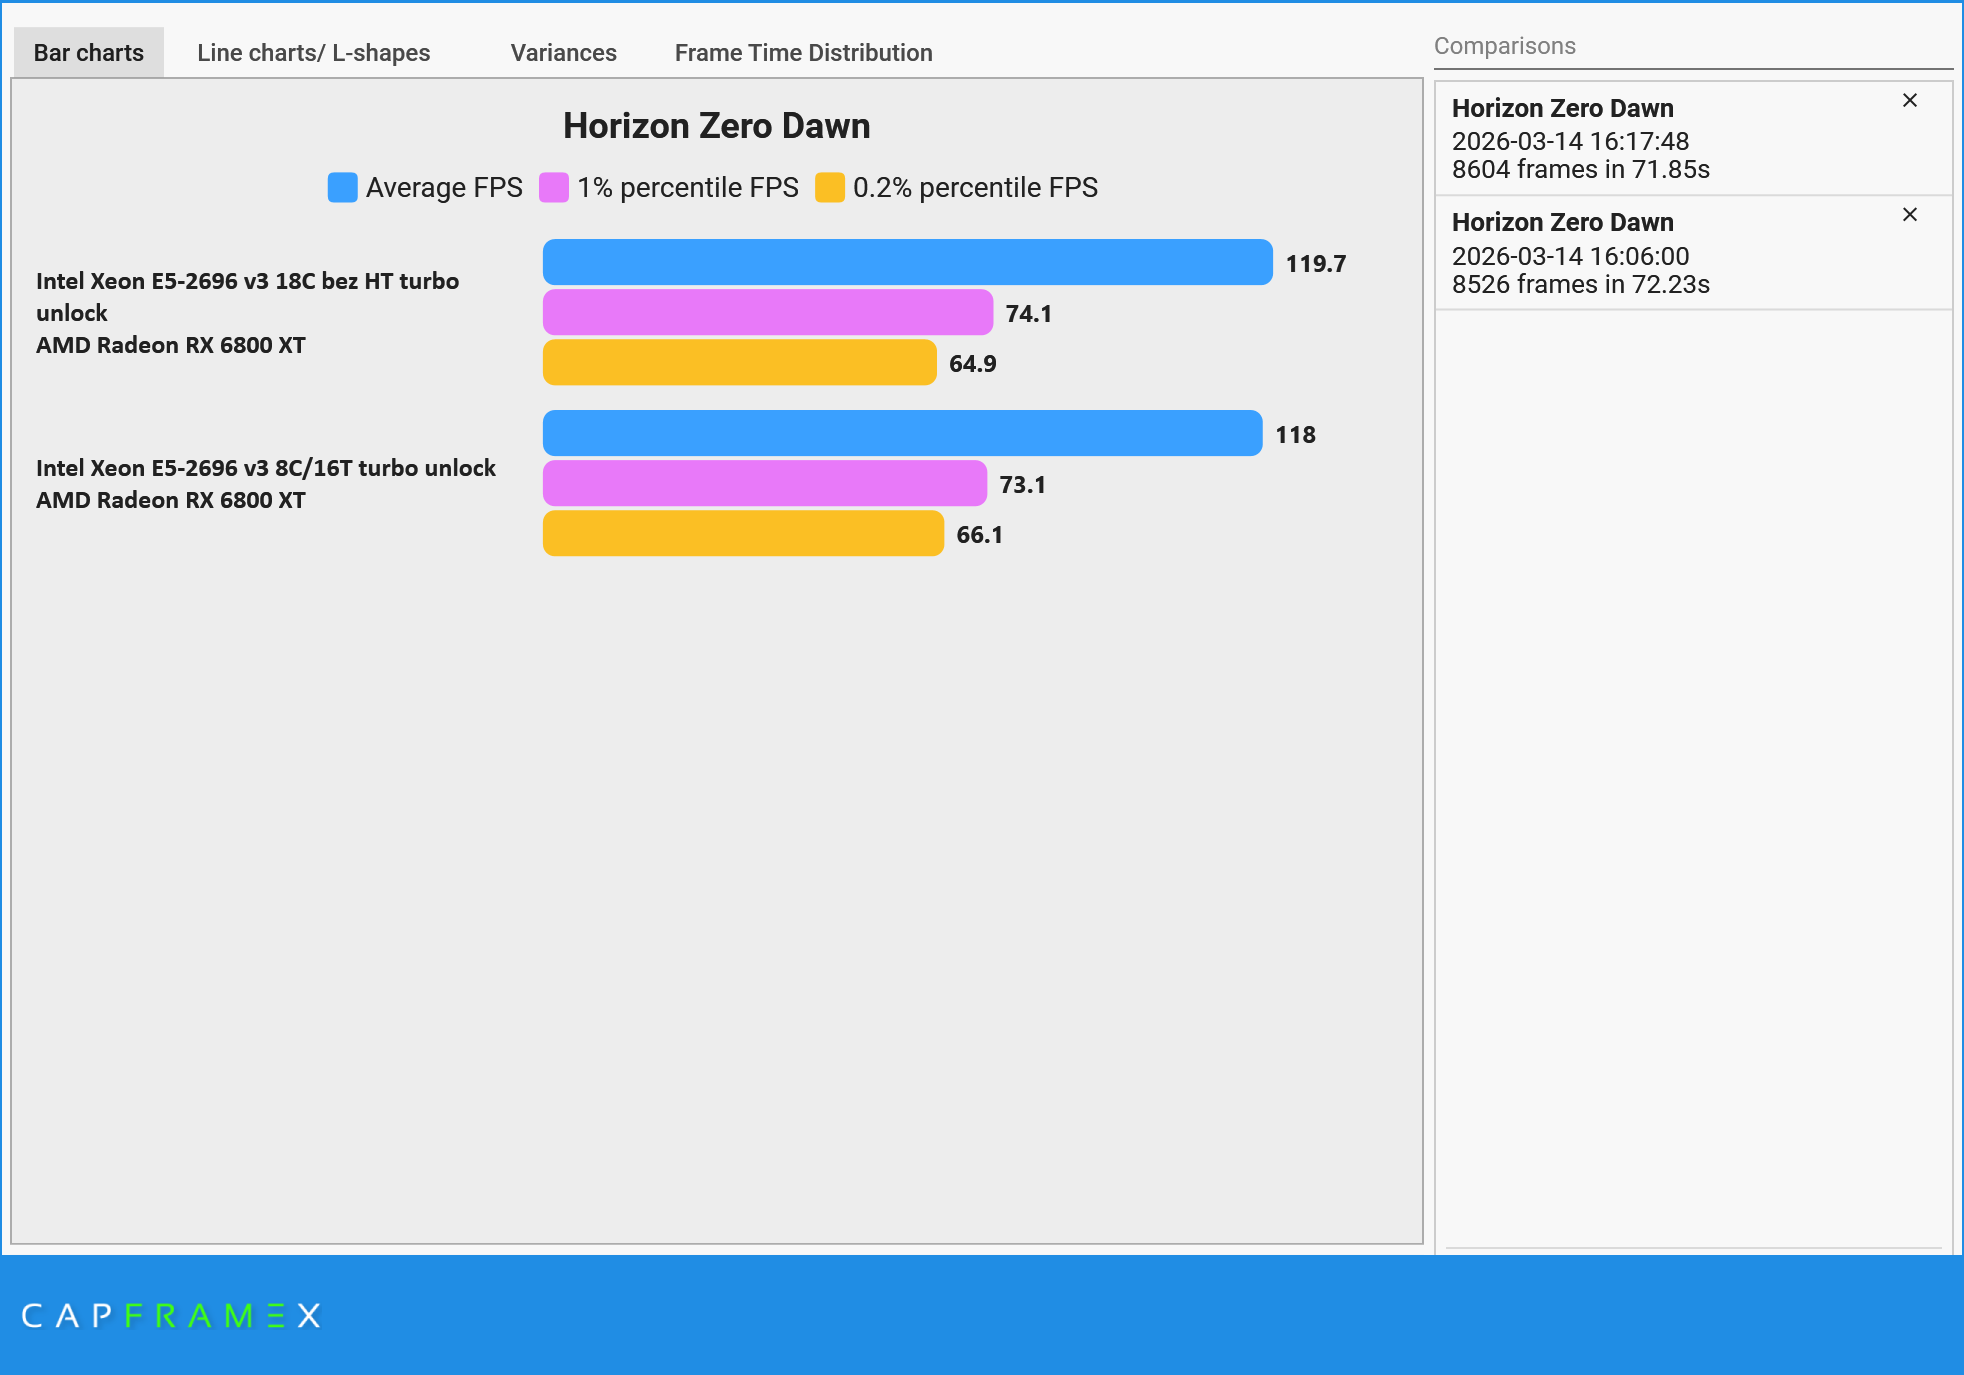1964x1375 pixels.
Task: Remove the 16:06:00 comparison entry
Action: click(1909, 214)
